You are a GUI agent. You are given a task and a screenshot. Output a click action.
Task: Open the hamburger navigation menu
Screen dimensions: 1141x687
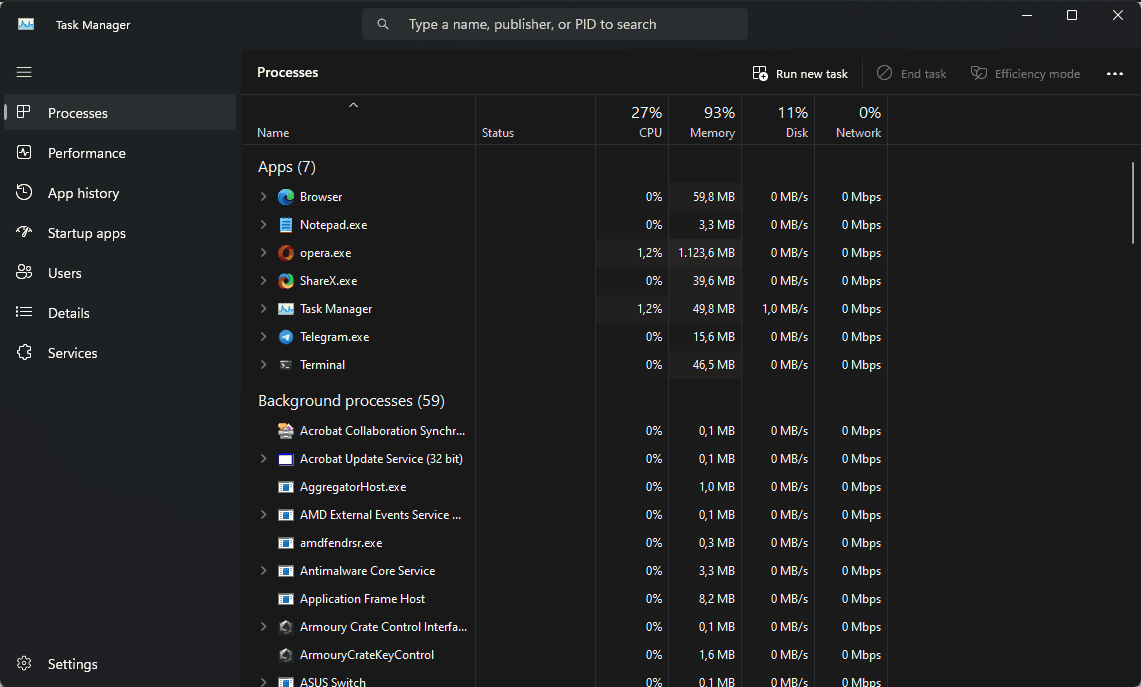click(24, 72)
